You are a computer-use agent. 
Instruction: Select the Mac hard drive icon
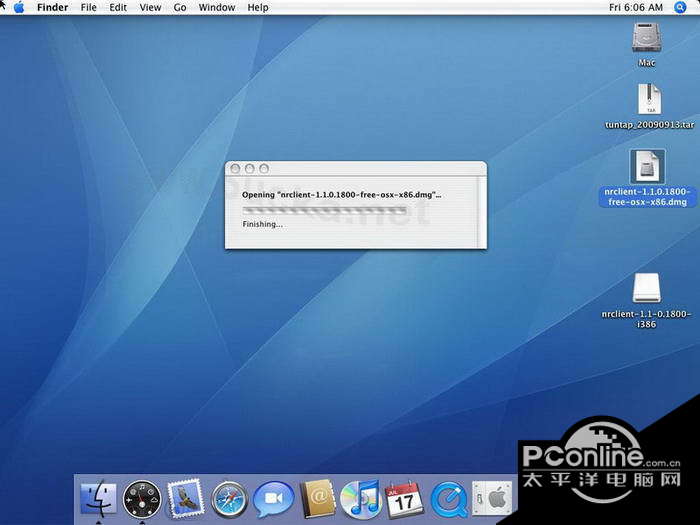pos(647,38)
